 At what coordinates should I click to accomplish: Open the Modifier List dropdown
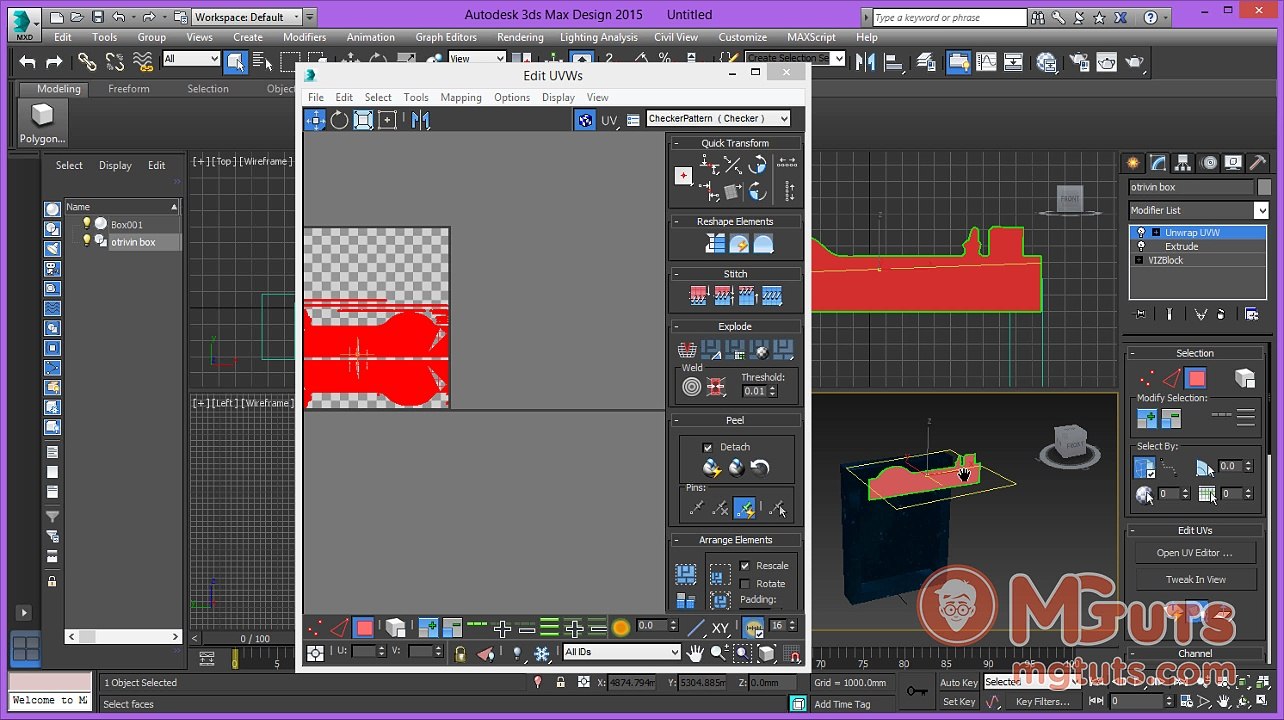coord(1198,210)
